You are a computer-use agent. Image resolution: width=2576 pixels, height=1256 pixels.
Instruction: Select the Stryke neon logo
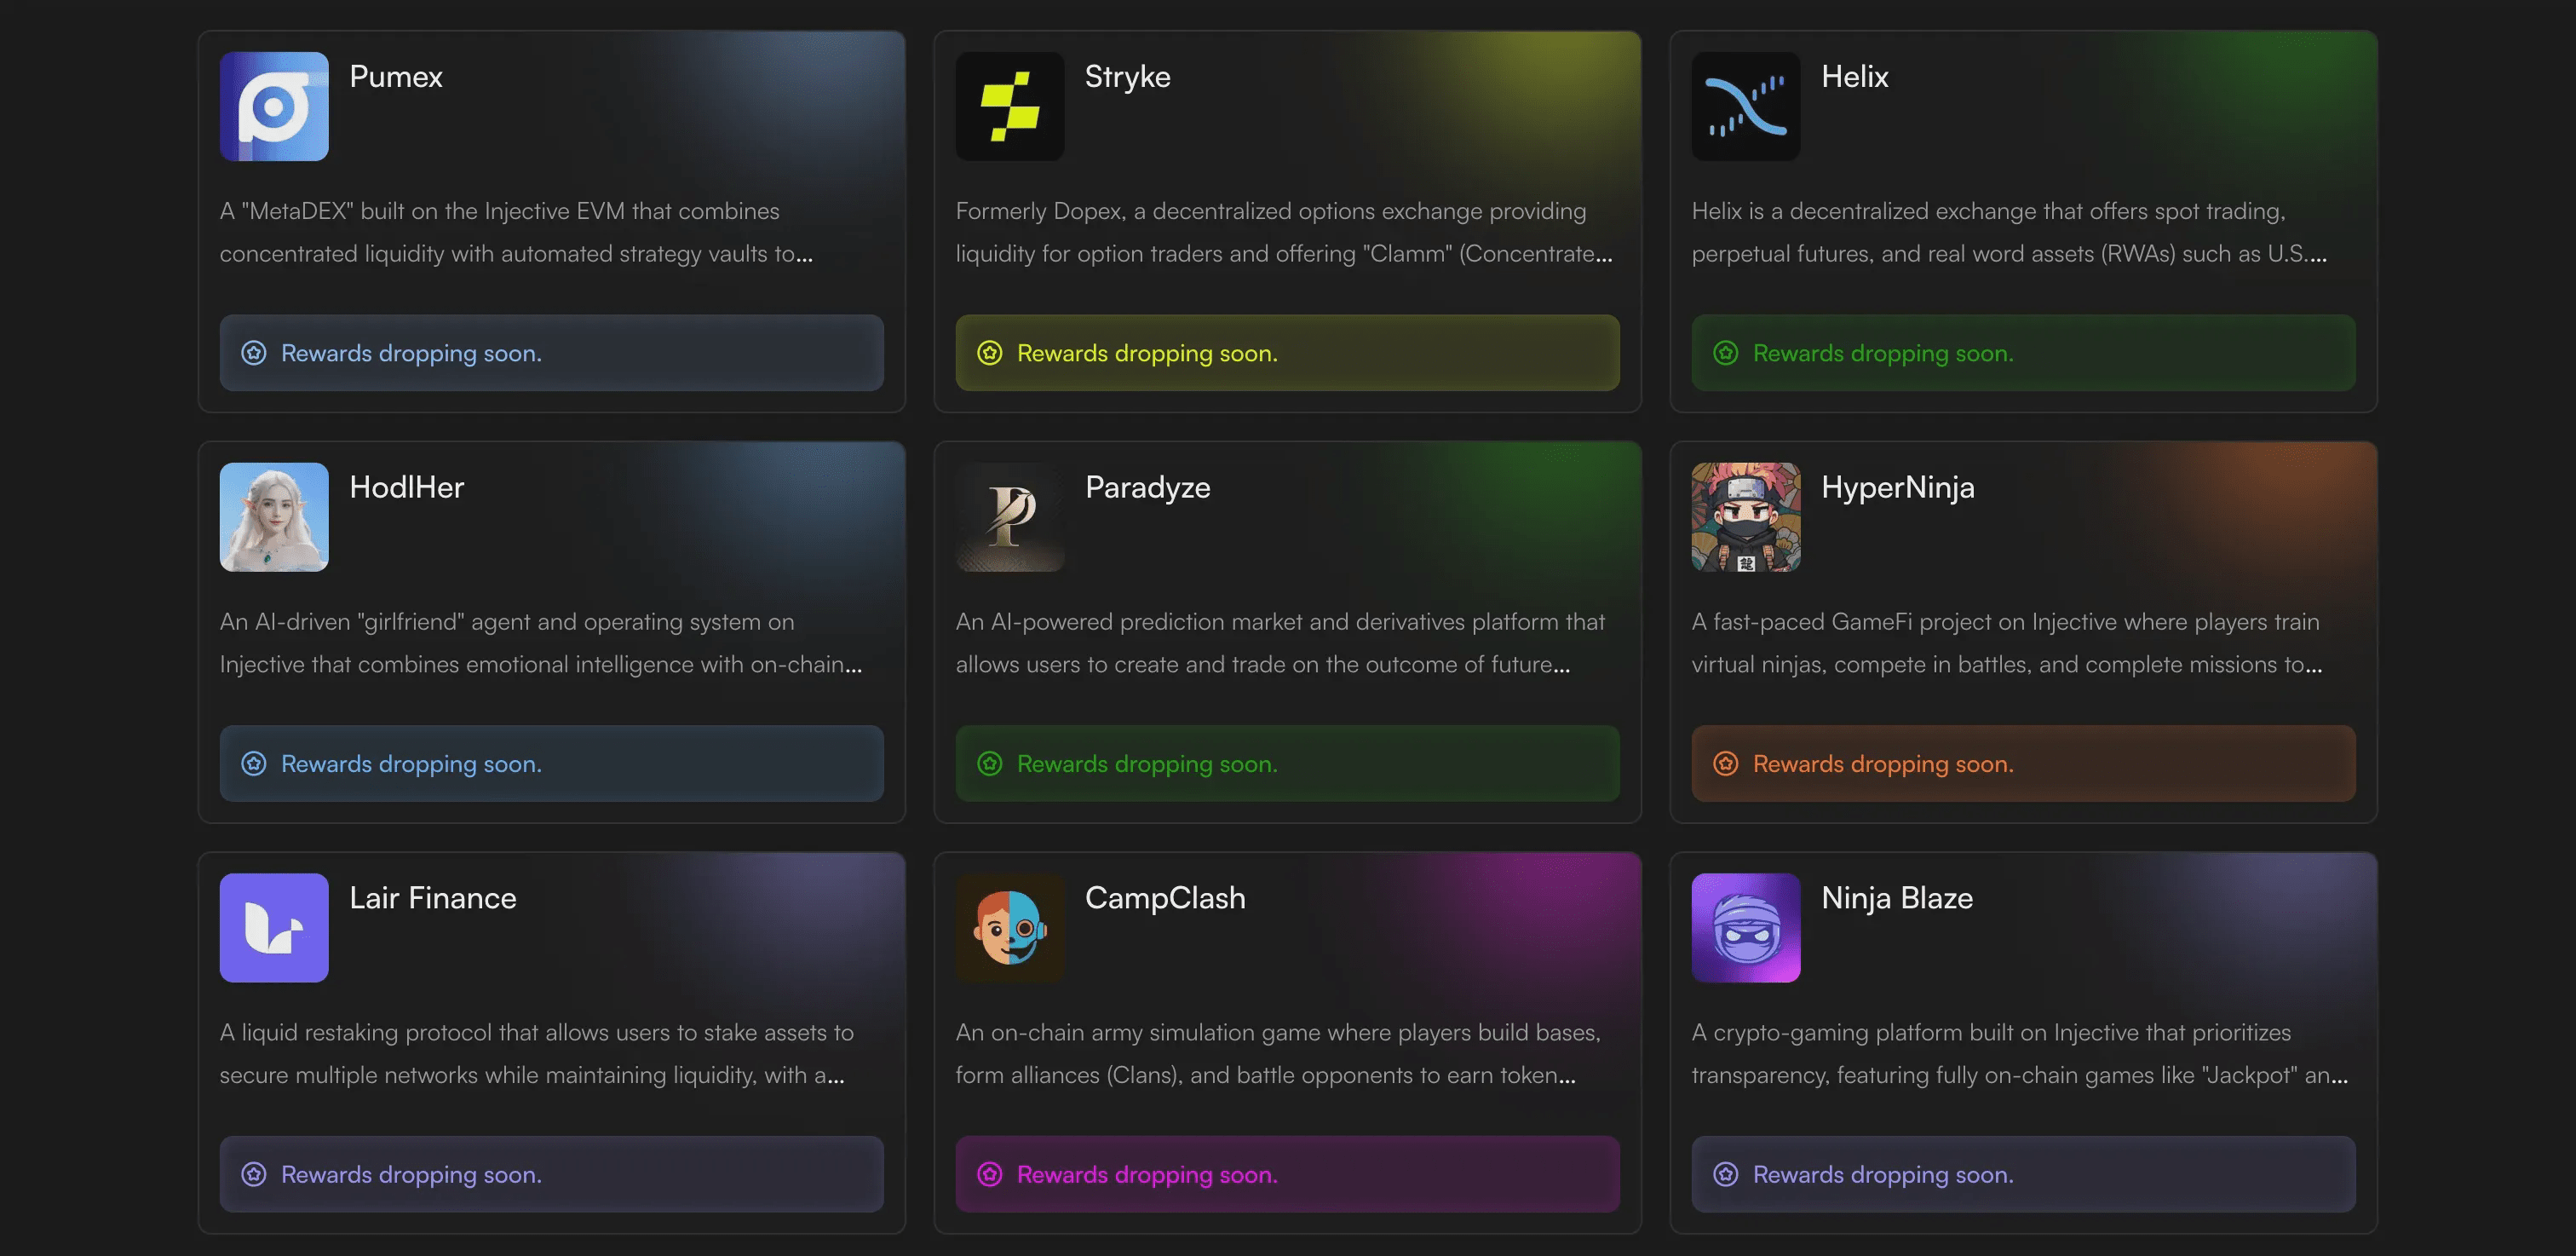(1010, 106)
